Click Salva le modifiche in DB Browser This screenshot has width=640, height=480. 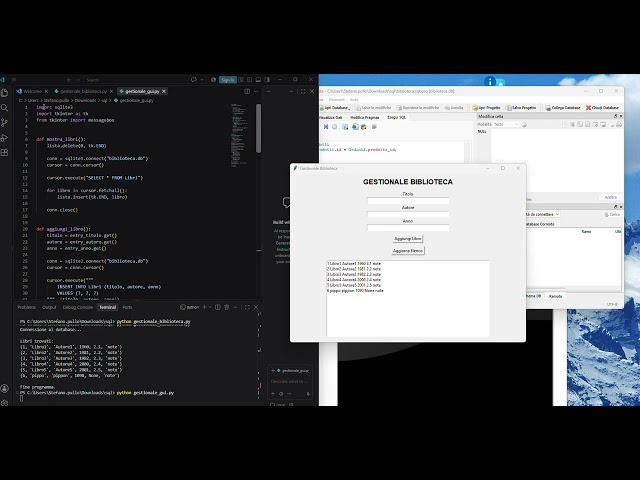click(x=373, y=108)
